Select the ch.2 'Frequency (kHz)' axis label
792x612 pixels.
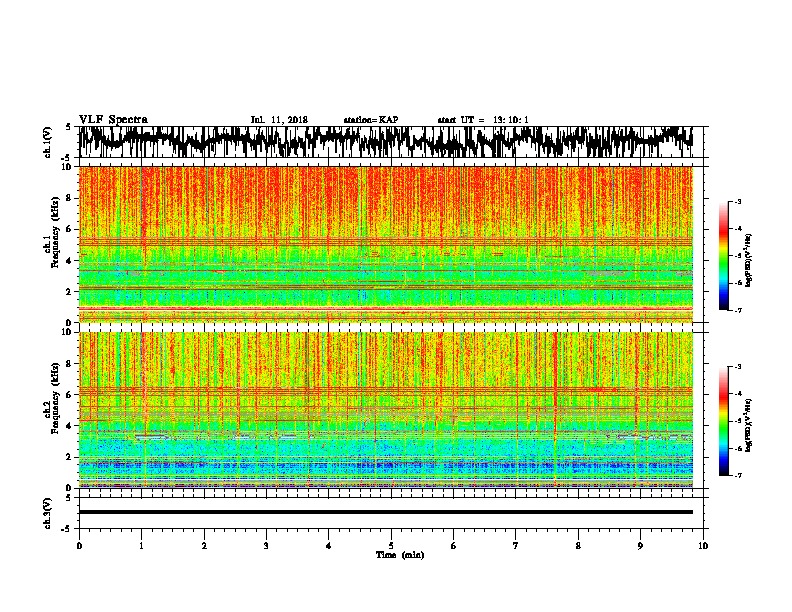click(55, 398)
